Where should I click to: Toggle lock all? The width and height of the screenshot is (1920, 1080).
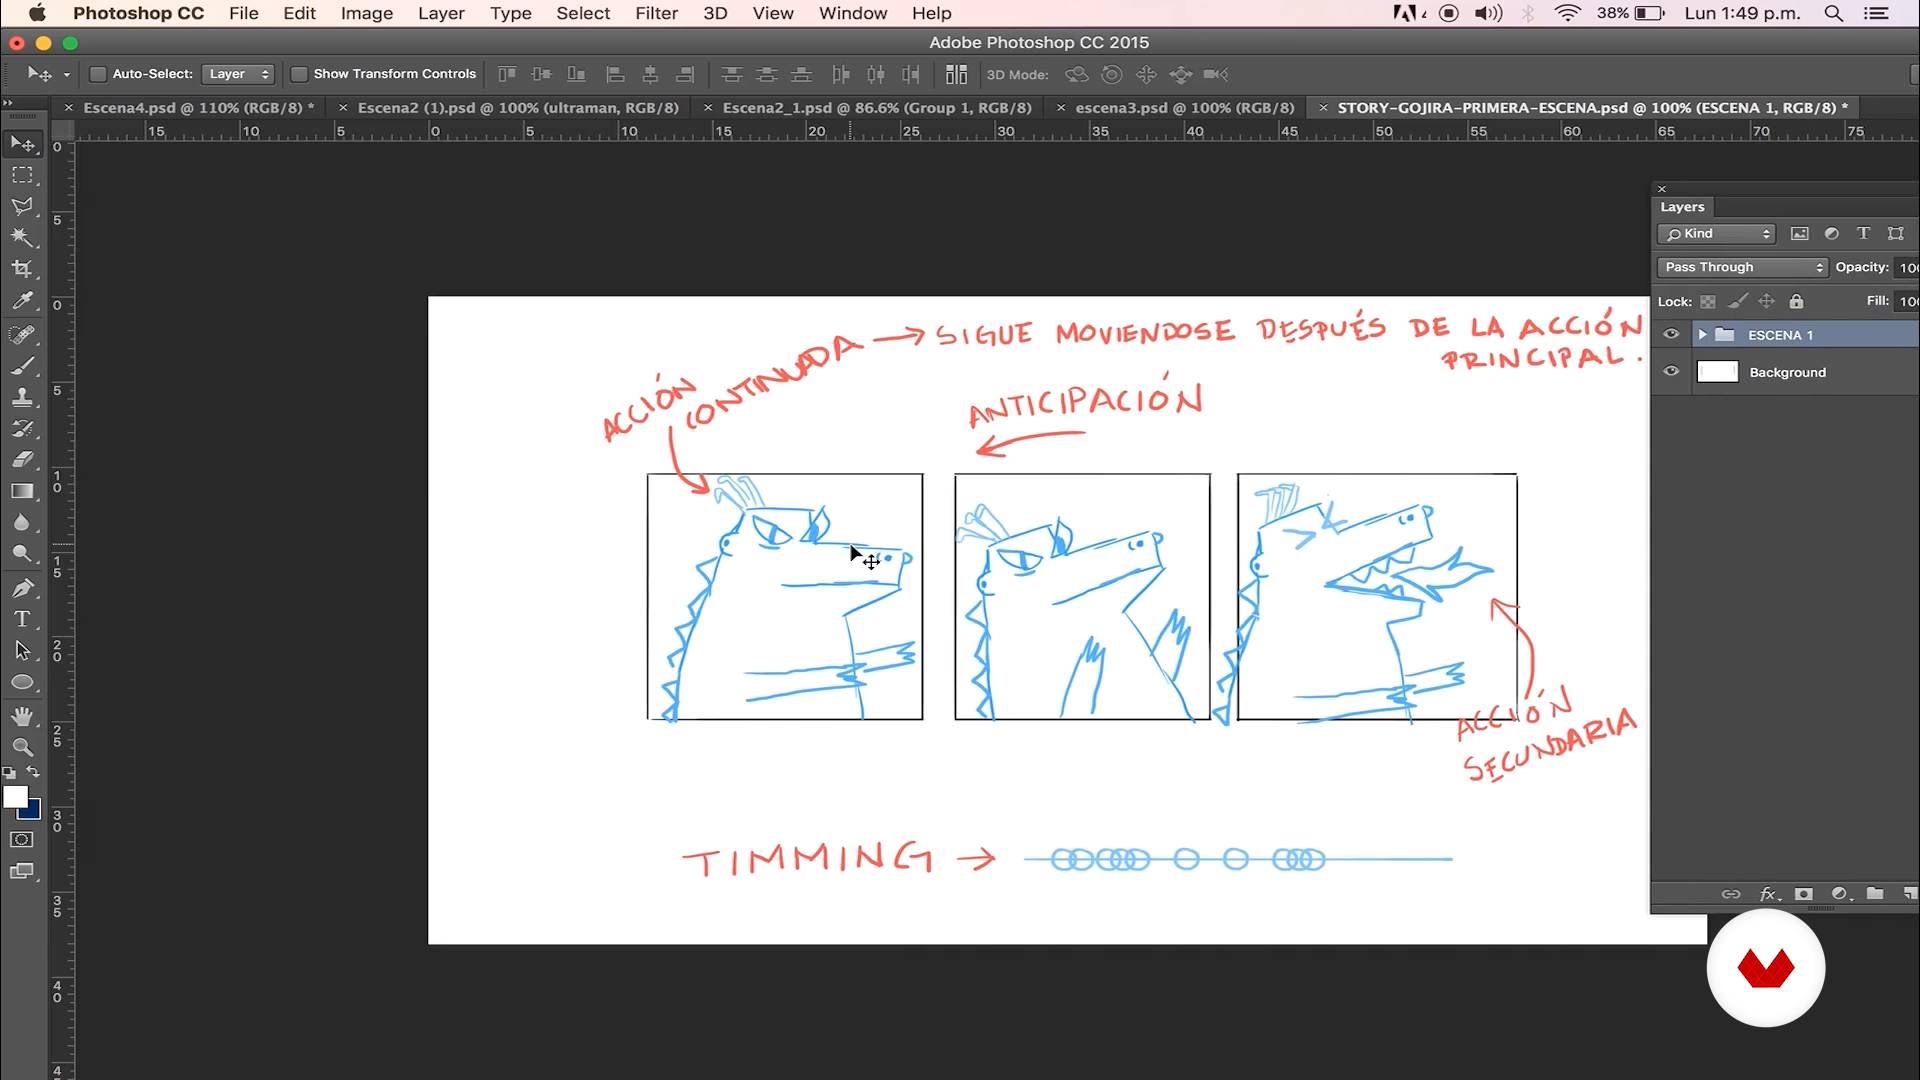pos(1797,301)
